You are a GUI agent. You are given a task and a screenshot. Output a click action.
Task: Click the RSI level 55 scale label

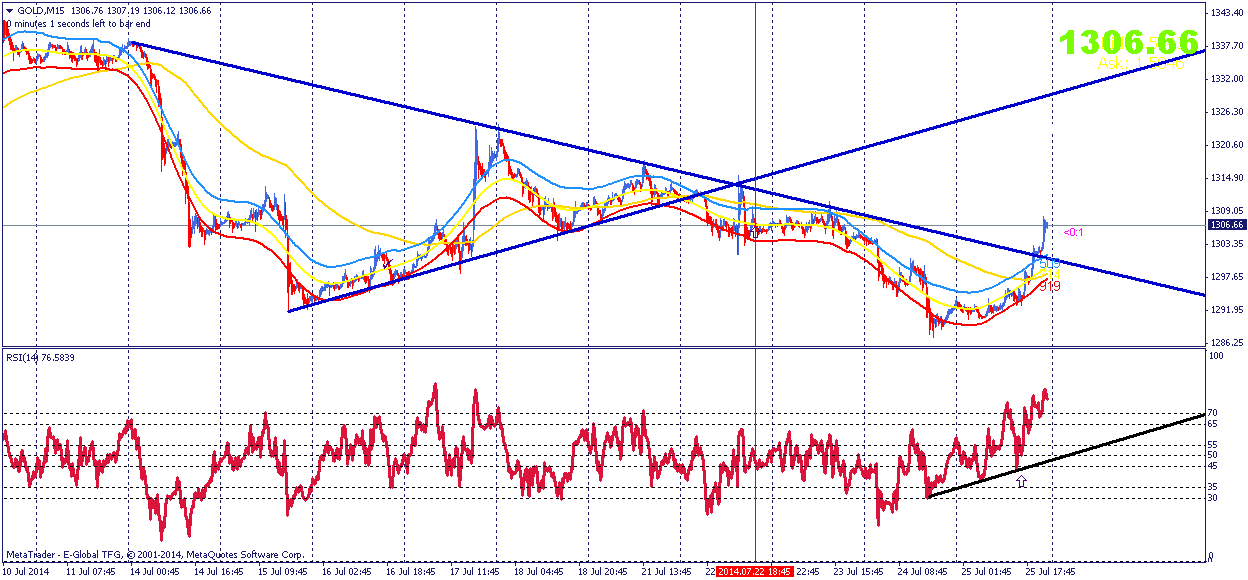(1214, 445)
